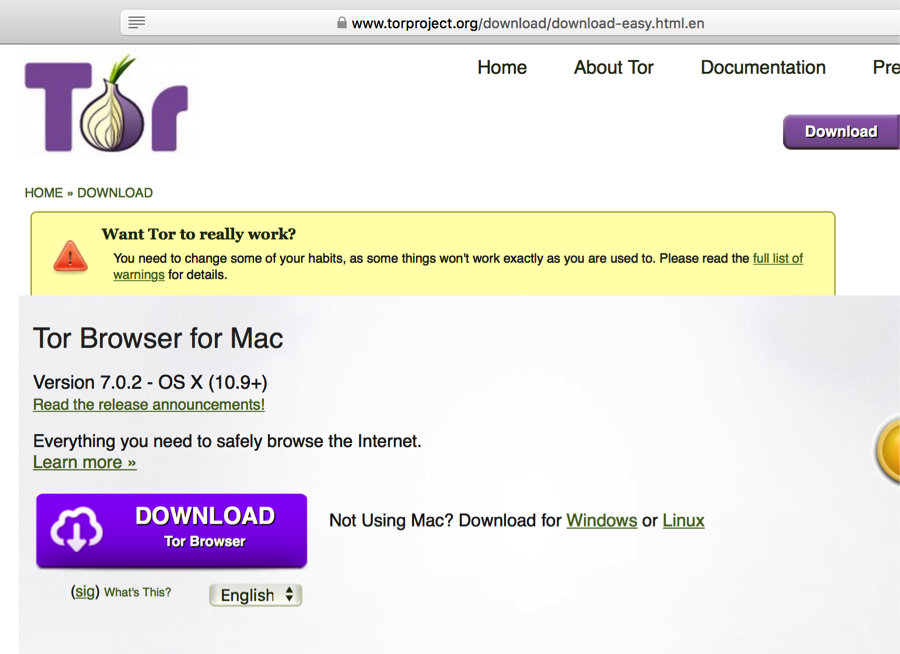Click the Tor Browser for Mac heading
This screenshot has height=654, width=900.
pyautogui.click(x=158, y=338)
